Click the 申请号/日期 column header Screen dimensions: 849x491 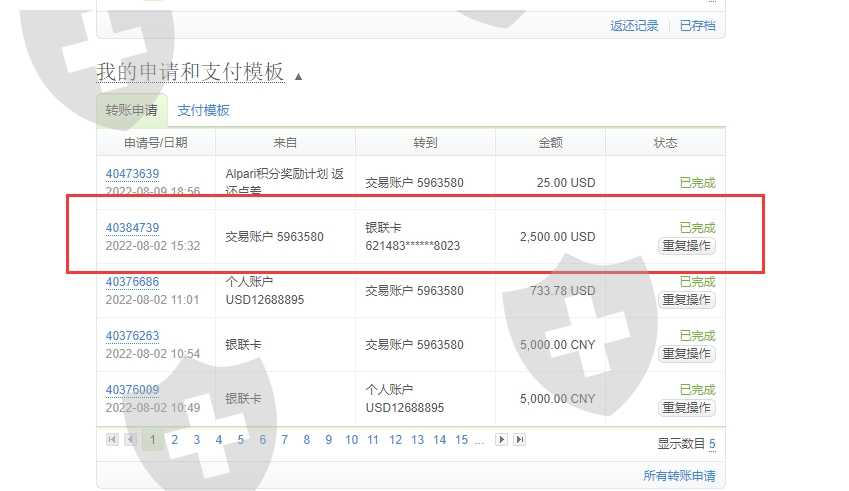click(x=156, y=143)
